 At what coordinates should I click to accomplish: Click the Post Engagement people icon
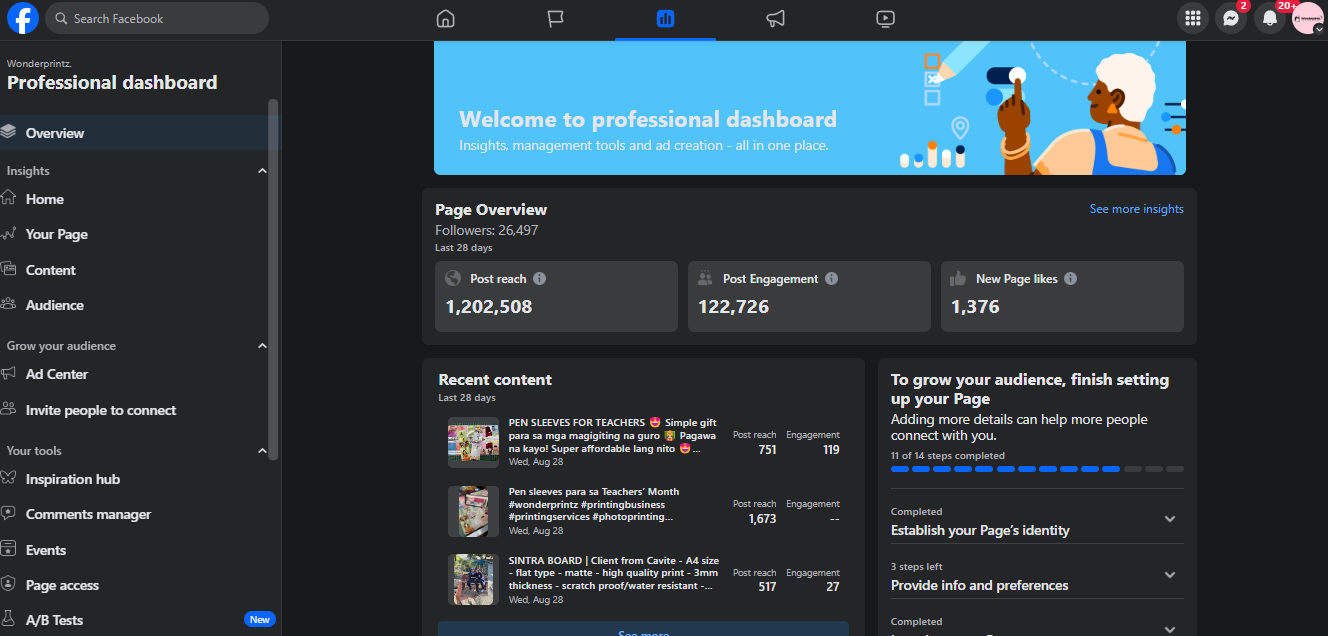coord(706,279)
